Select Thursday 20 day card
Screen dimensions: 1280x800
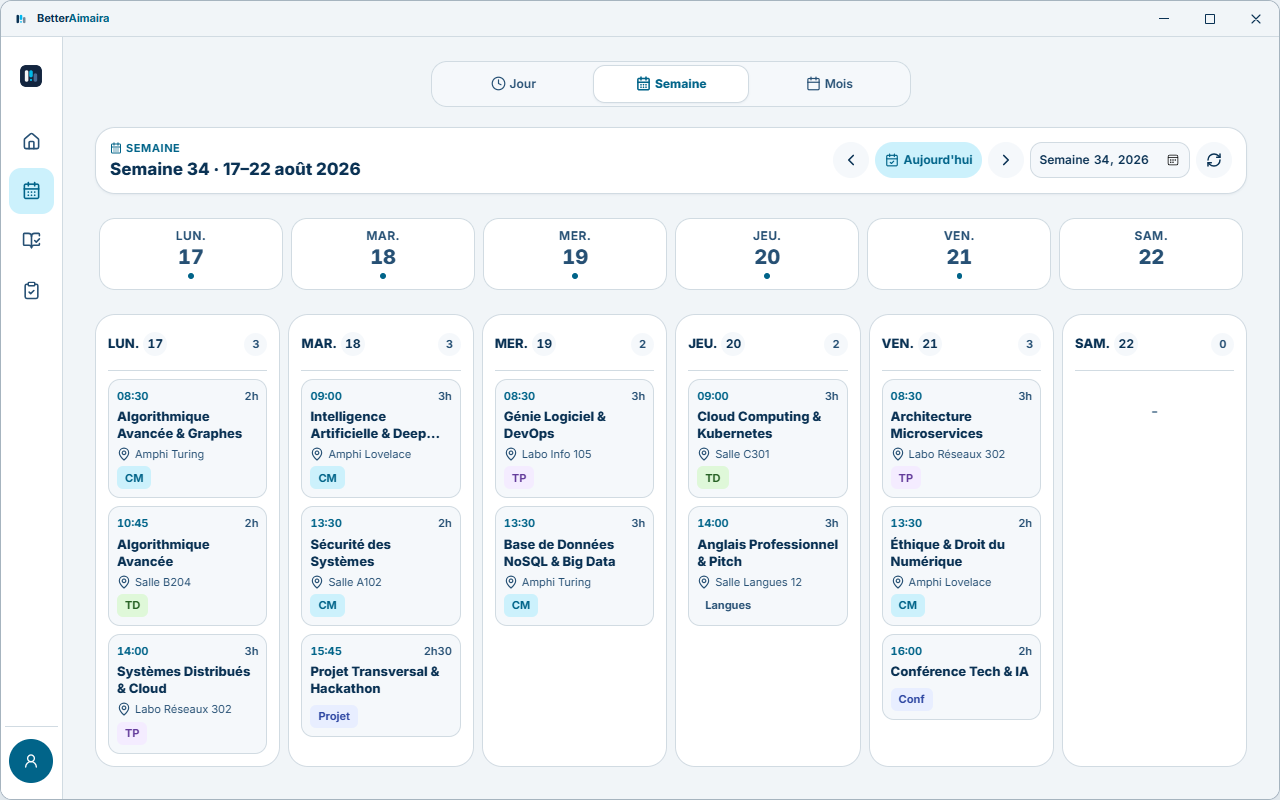tap(767, 254)
